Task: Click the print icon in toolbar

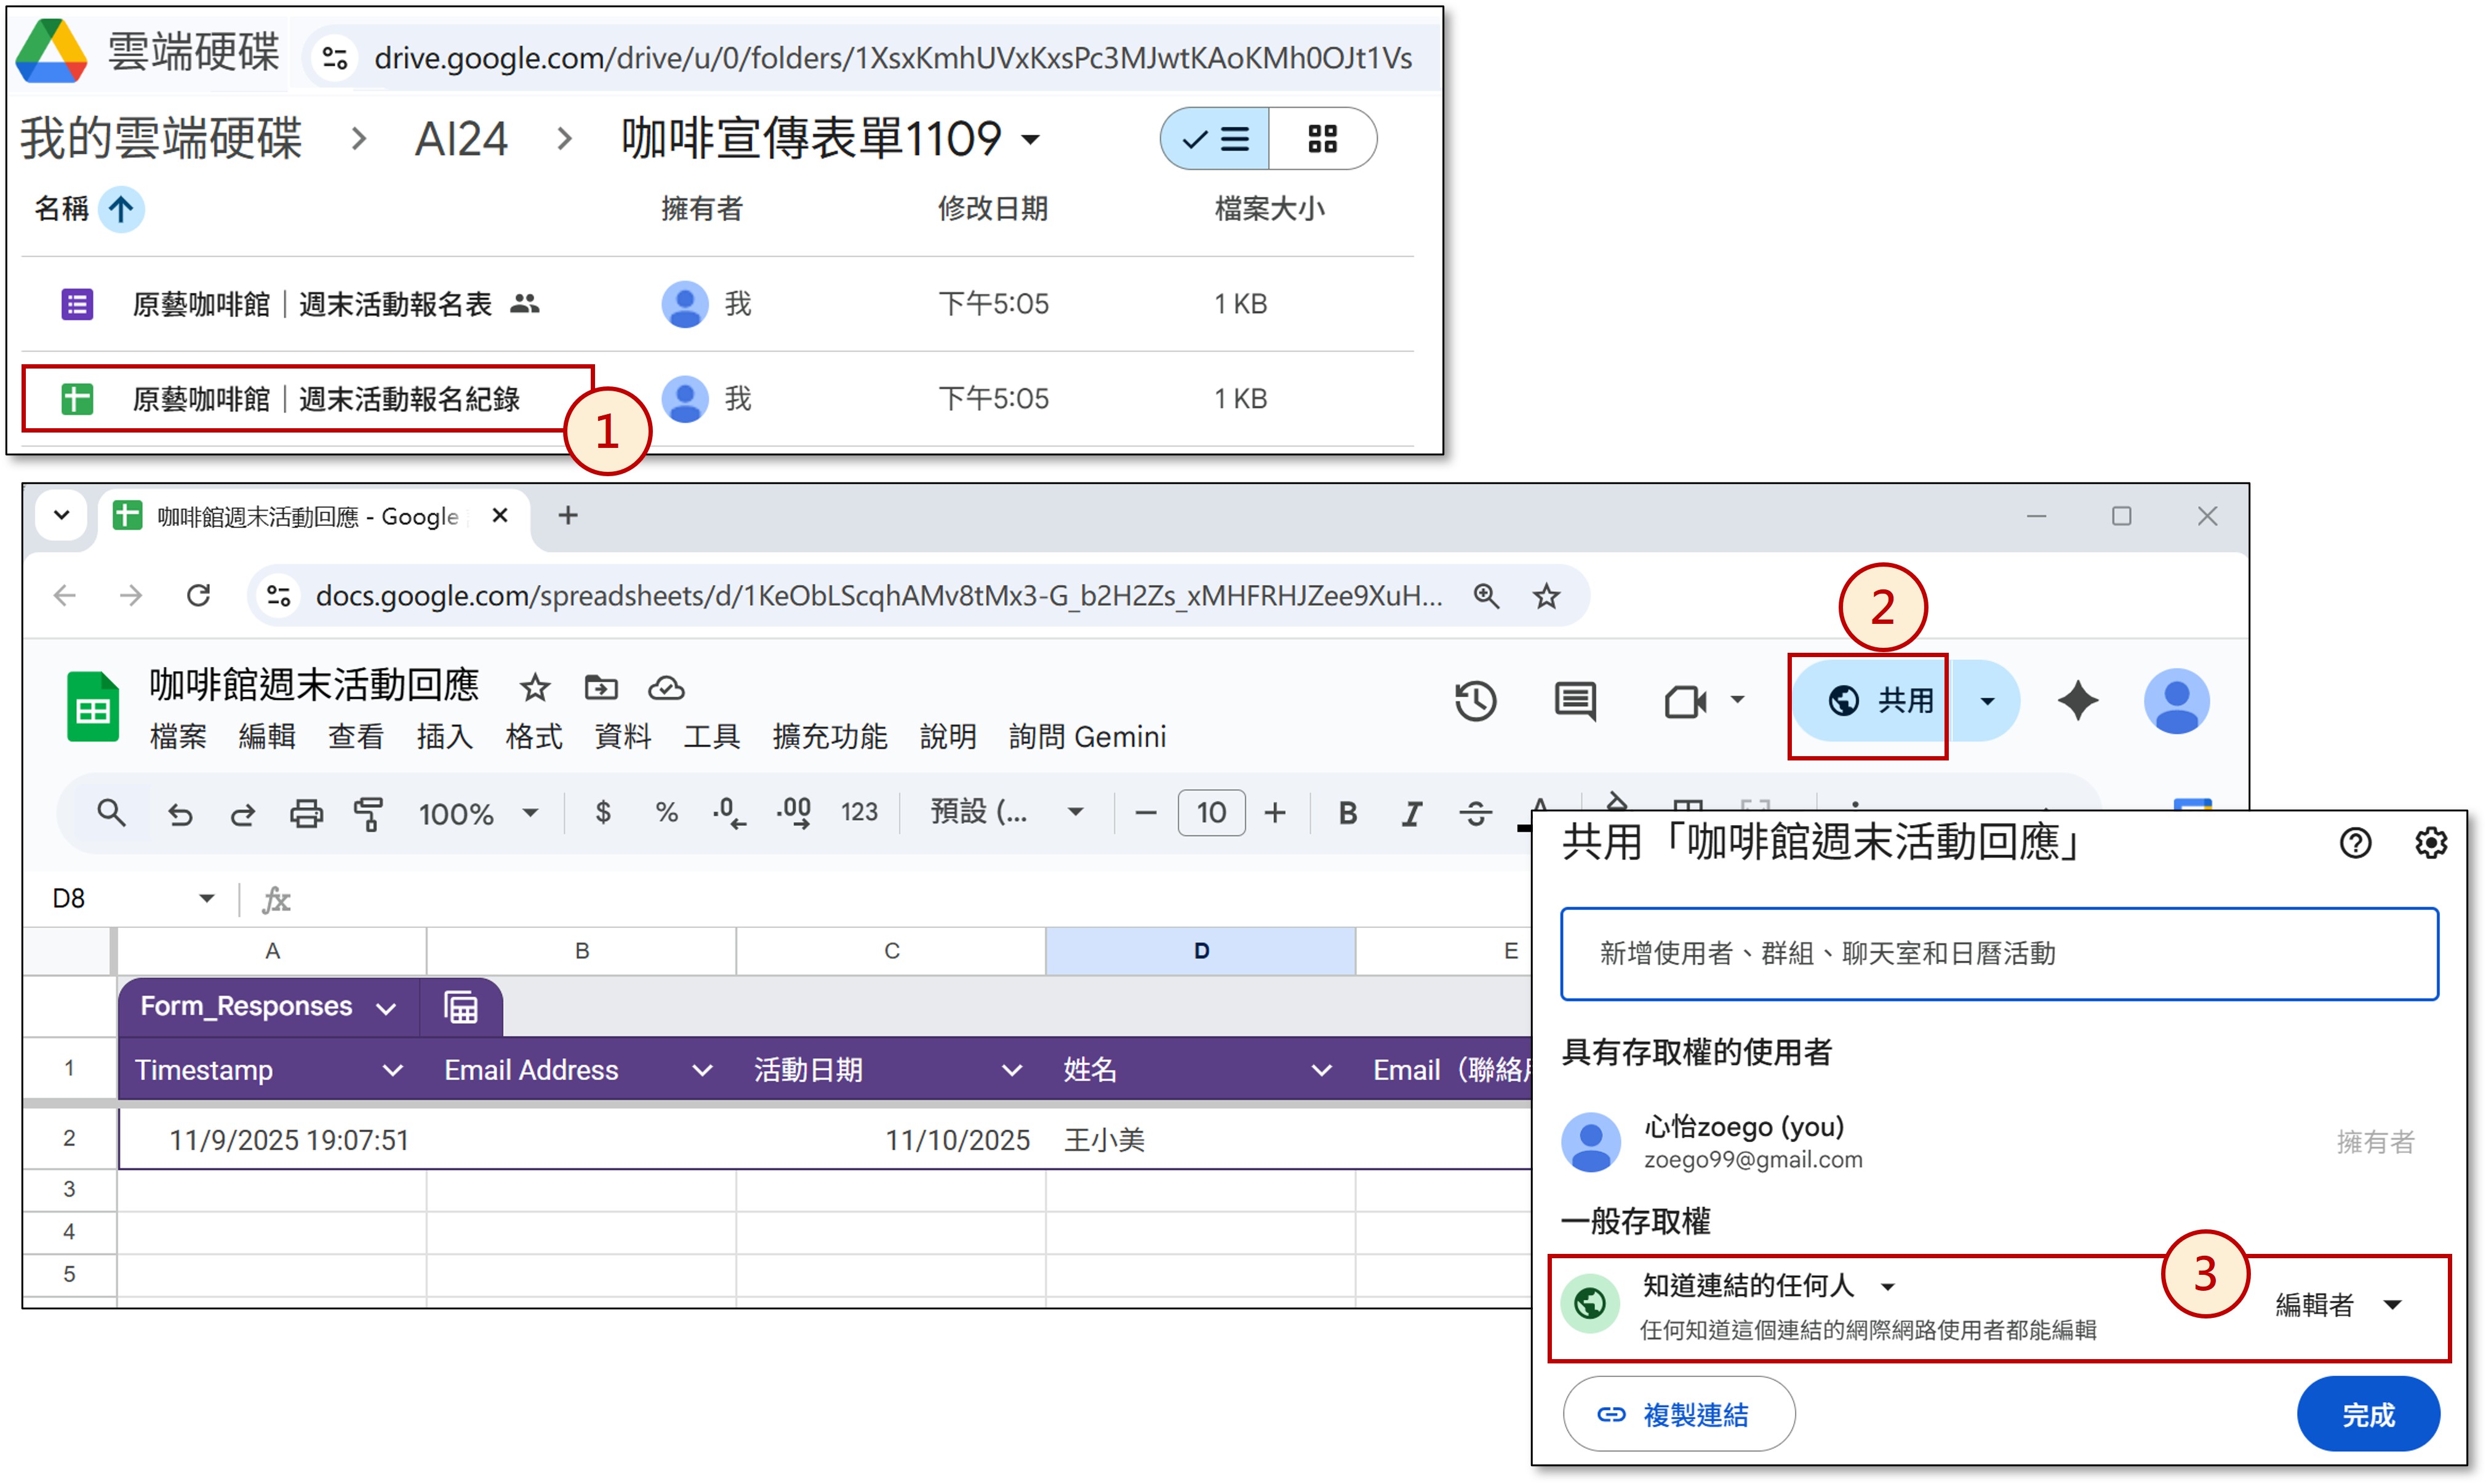Action: pyautogui.click(x=306, y=814)
